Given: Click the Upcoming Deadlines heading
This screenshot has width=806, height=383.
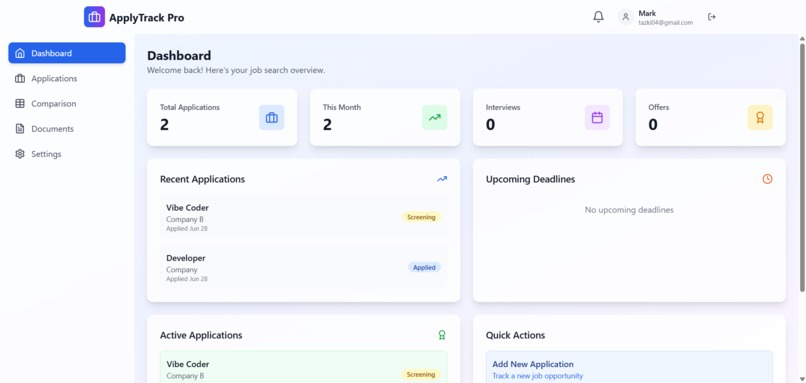Looking at the screenshot, I should 530,179.
